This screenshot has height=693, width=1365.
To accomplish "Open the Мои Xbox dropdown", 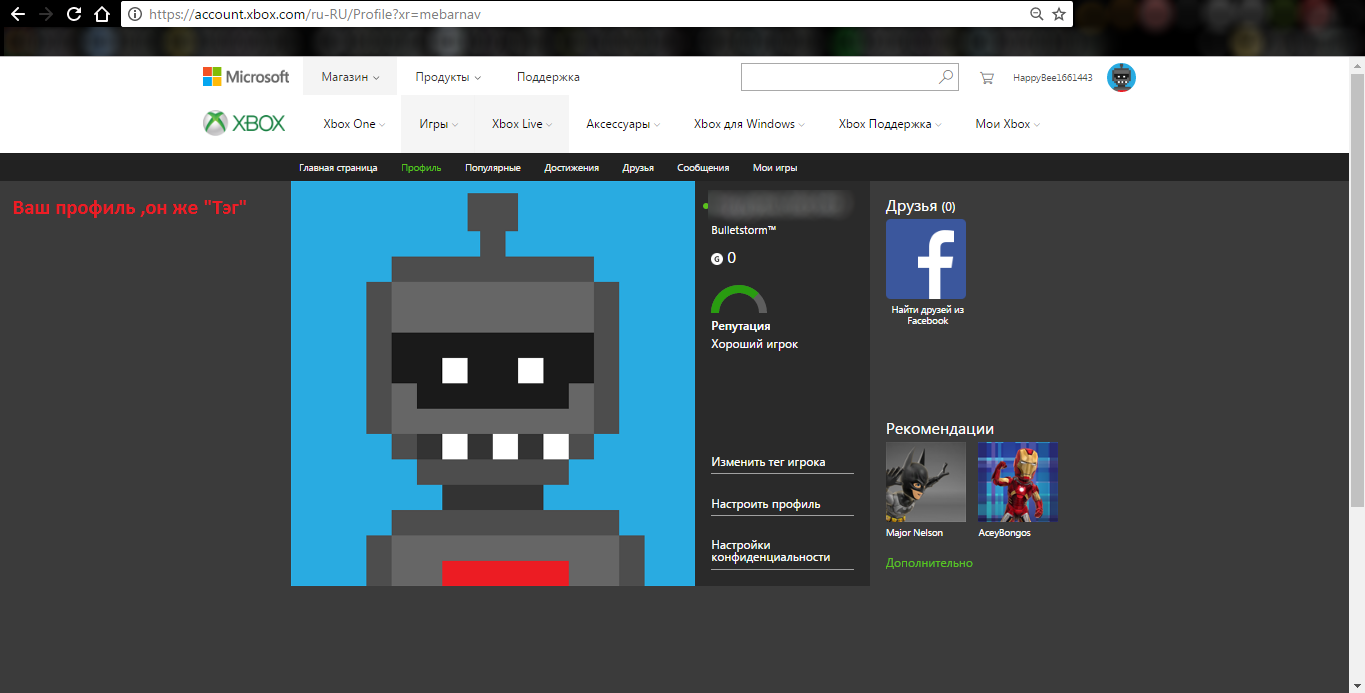I will (1007, 124).
